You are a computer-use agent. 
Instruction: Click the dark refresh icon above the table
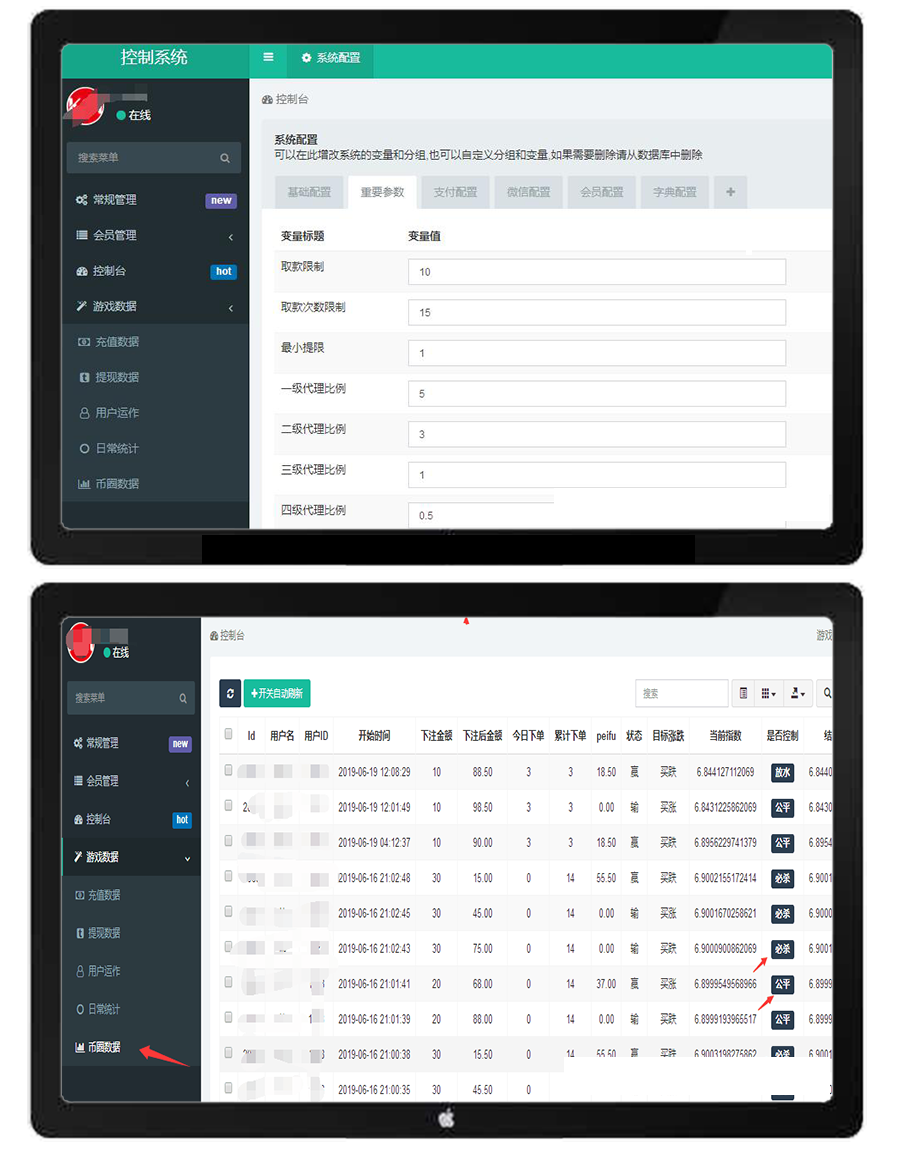point(230,693)
